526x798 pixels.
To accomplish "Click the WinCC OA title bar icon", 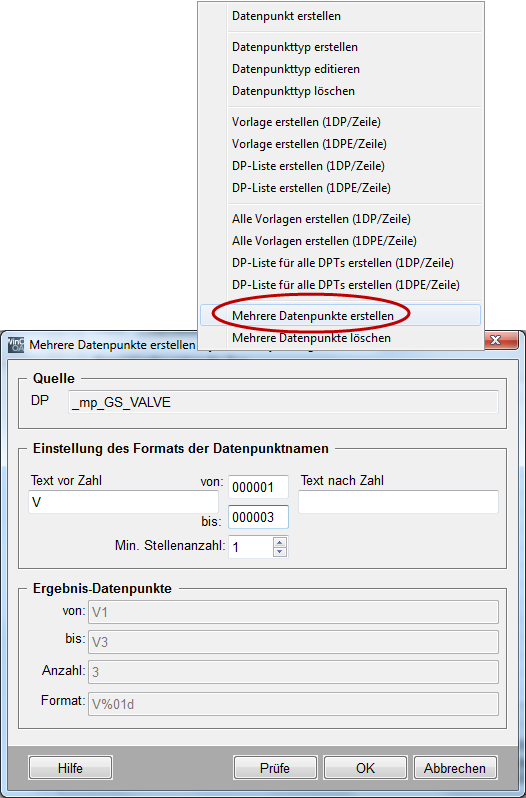I will click(16, 345).
